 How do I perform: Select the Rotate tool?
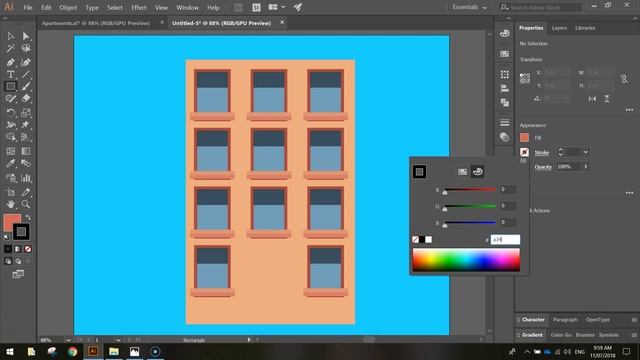point(11,113)
